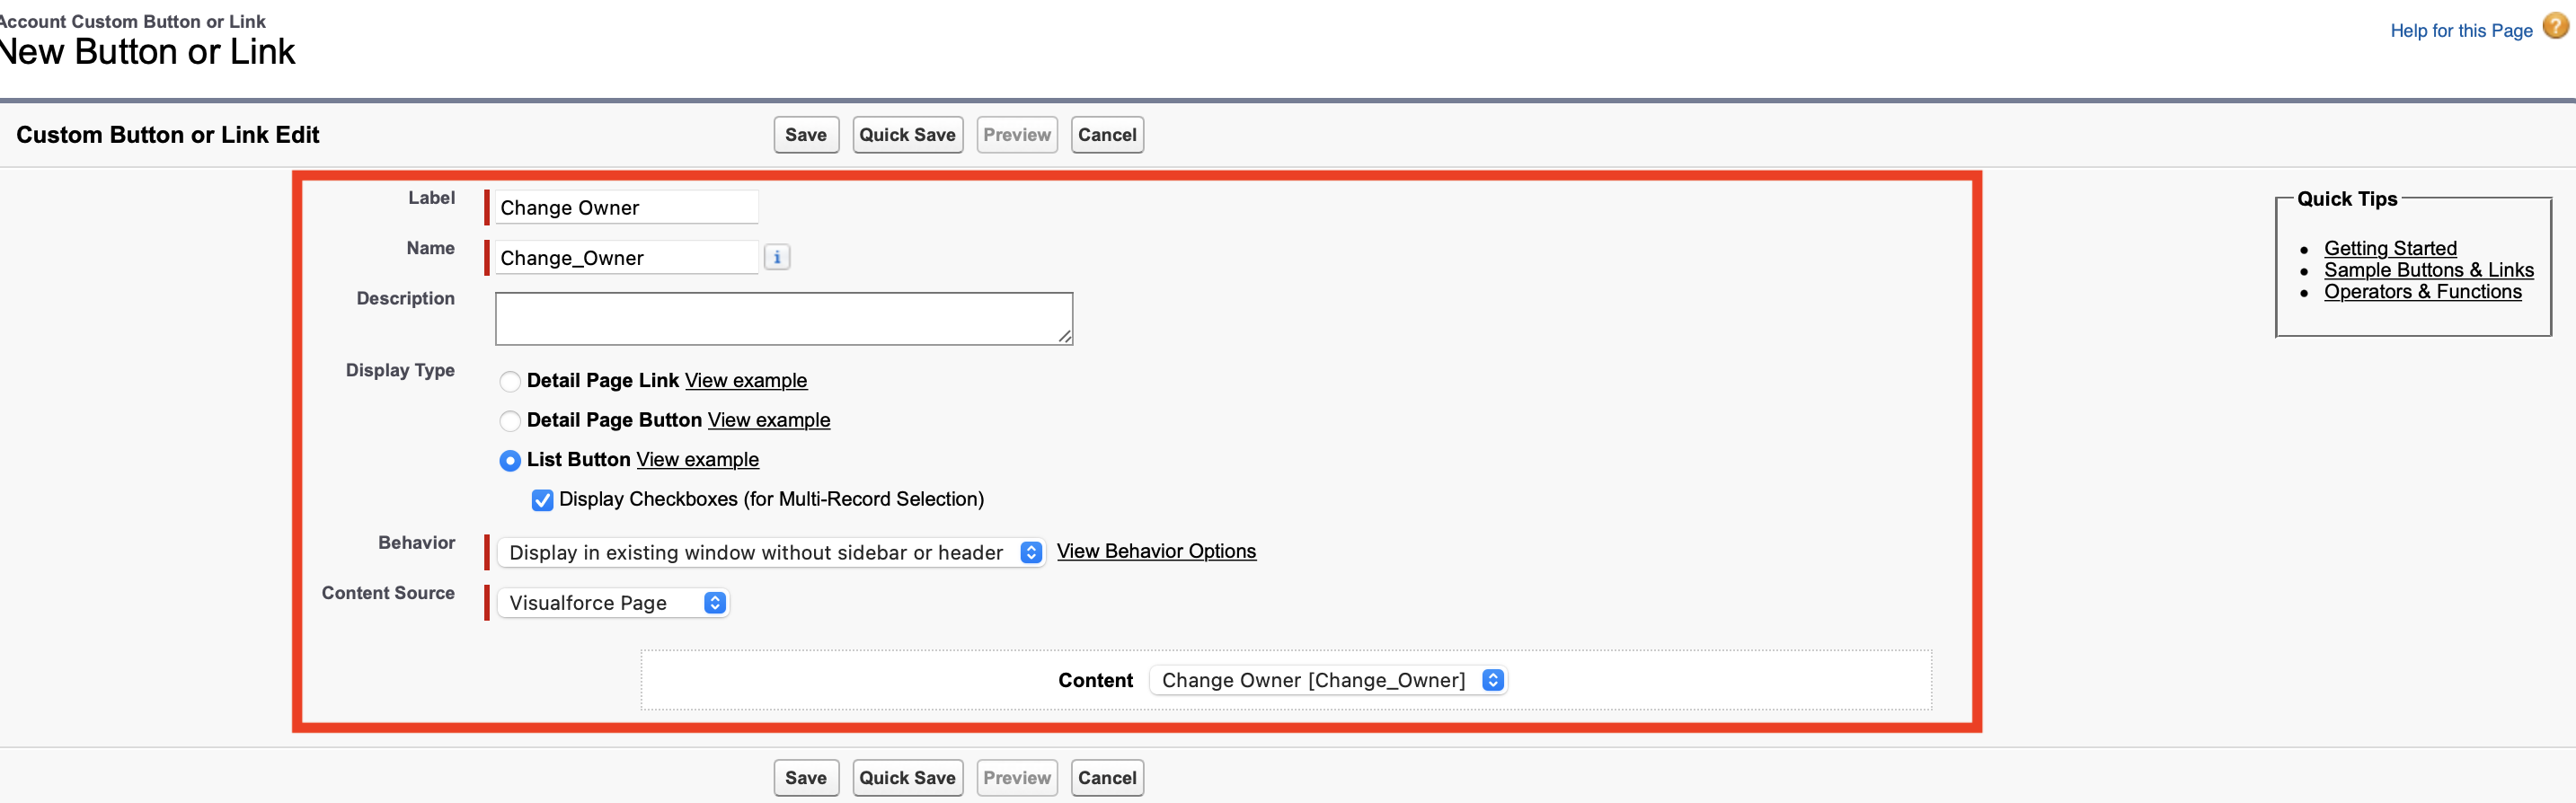2576x803 pixels.
Task: Open the Behavior dropdown
Action: [x=770, y=552]
